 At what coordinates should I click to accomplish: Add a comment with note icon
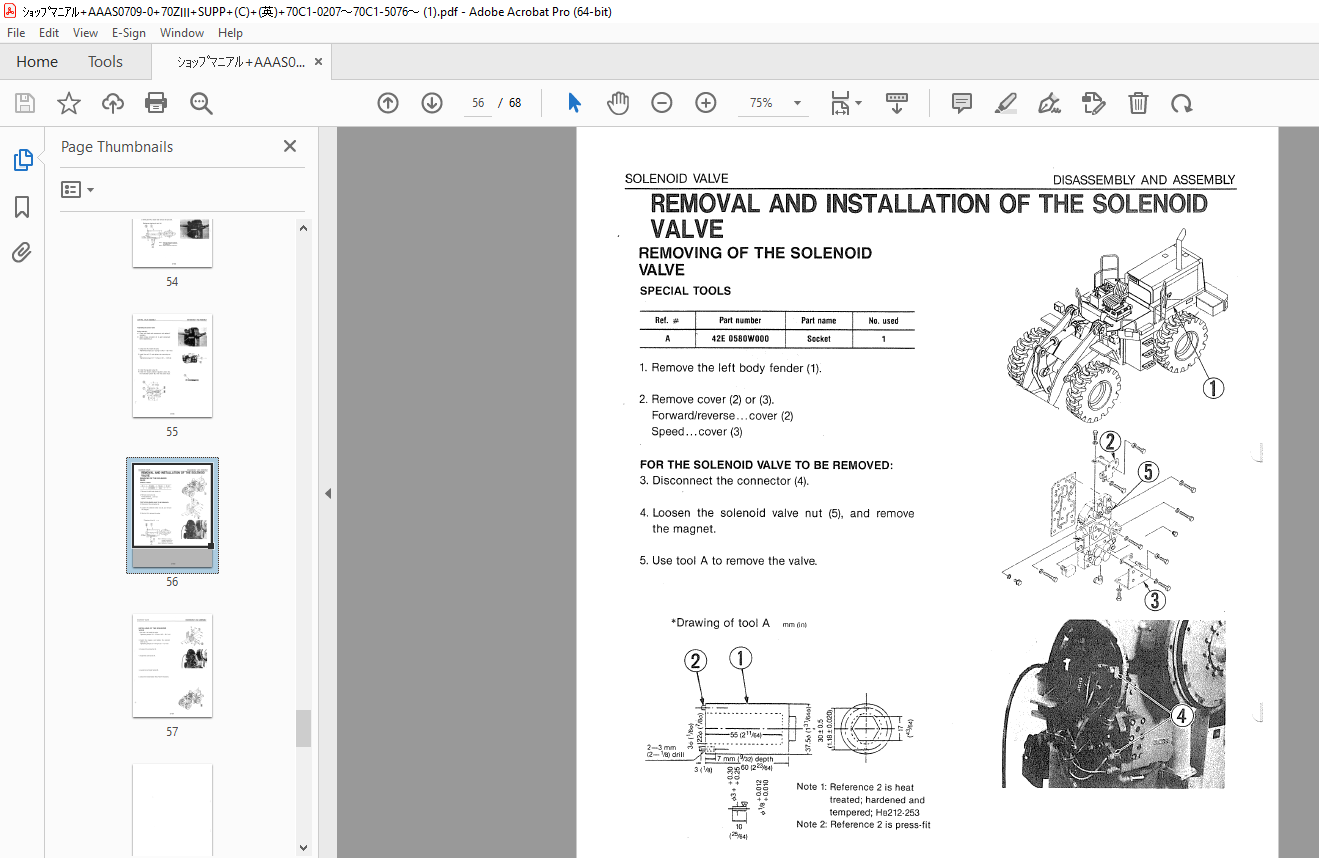click(x=962, y=103)
